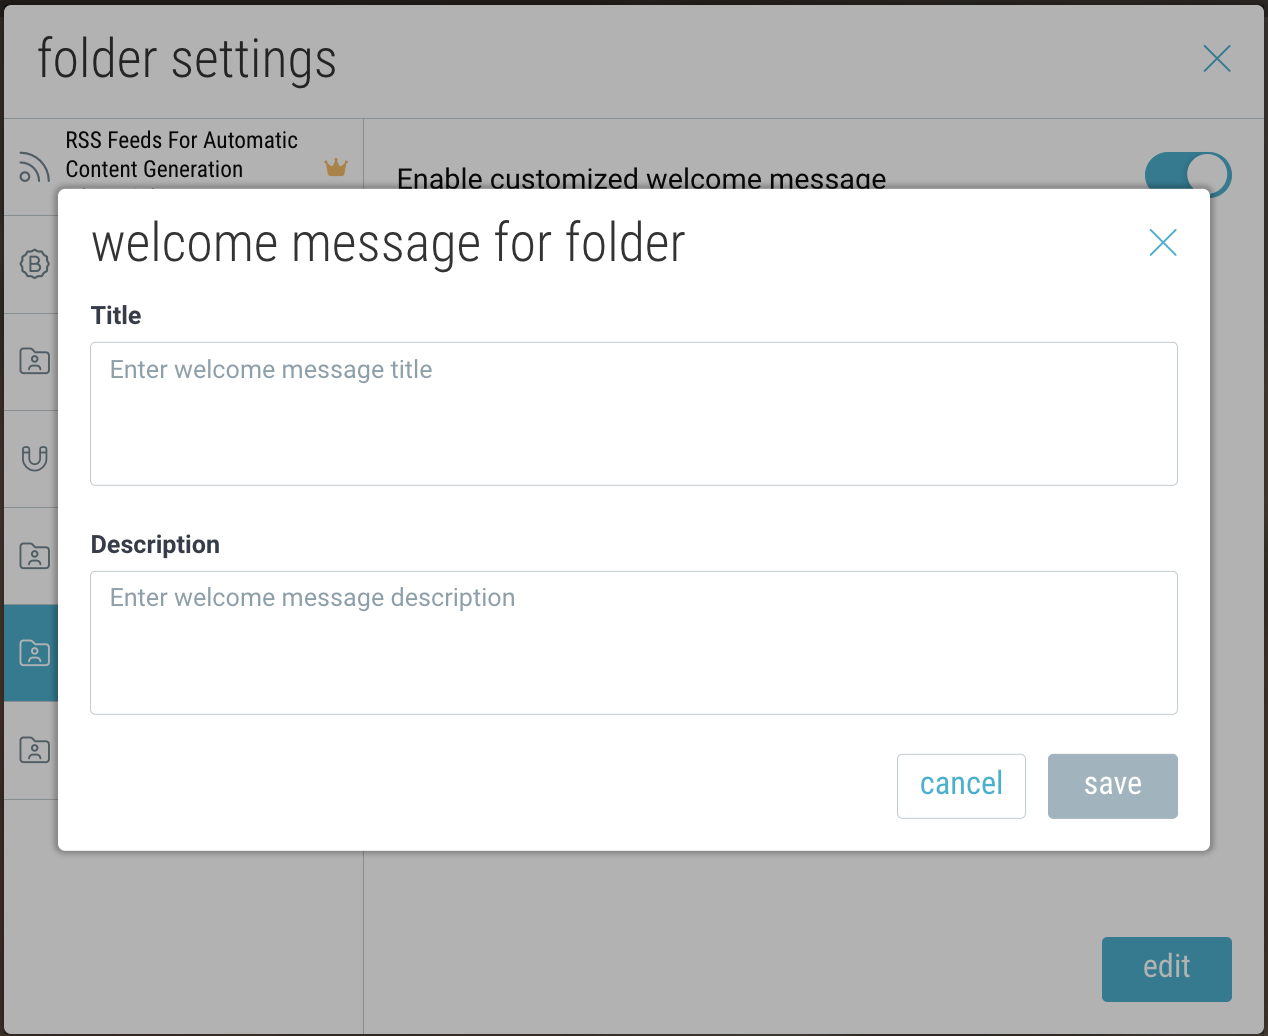Click into the welcome message title field
Image resolution: width=1268 pixels, height=1036 pixels.
tap(633, 414)
